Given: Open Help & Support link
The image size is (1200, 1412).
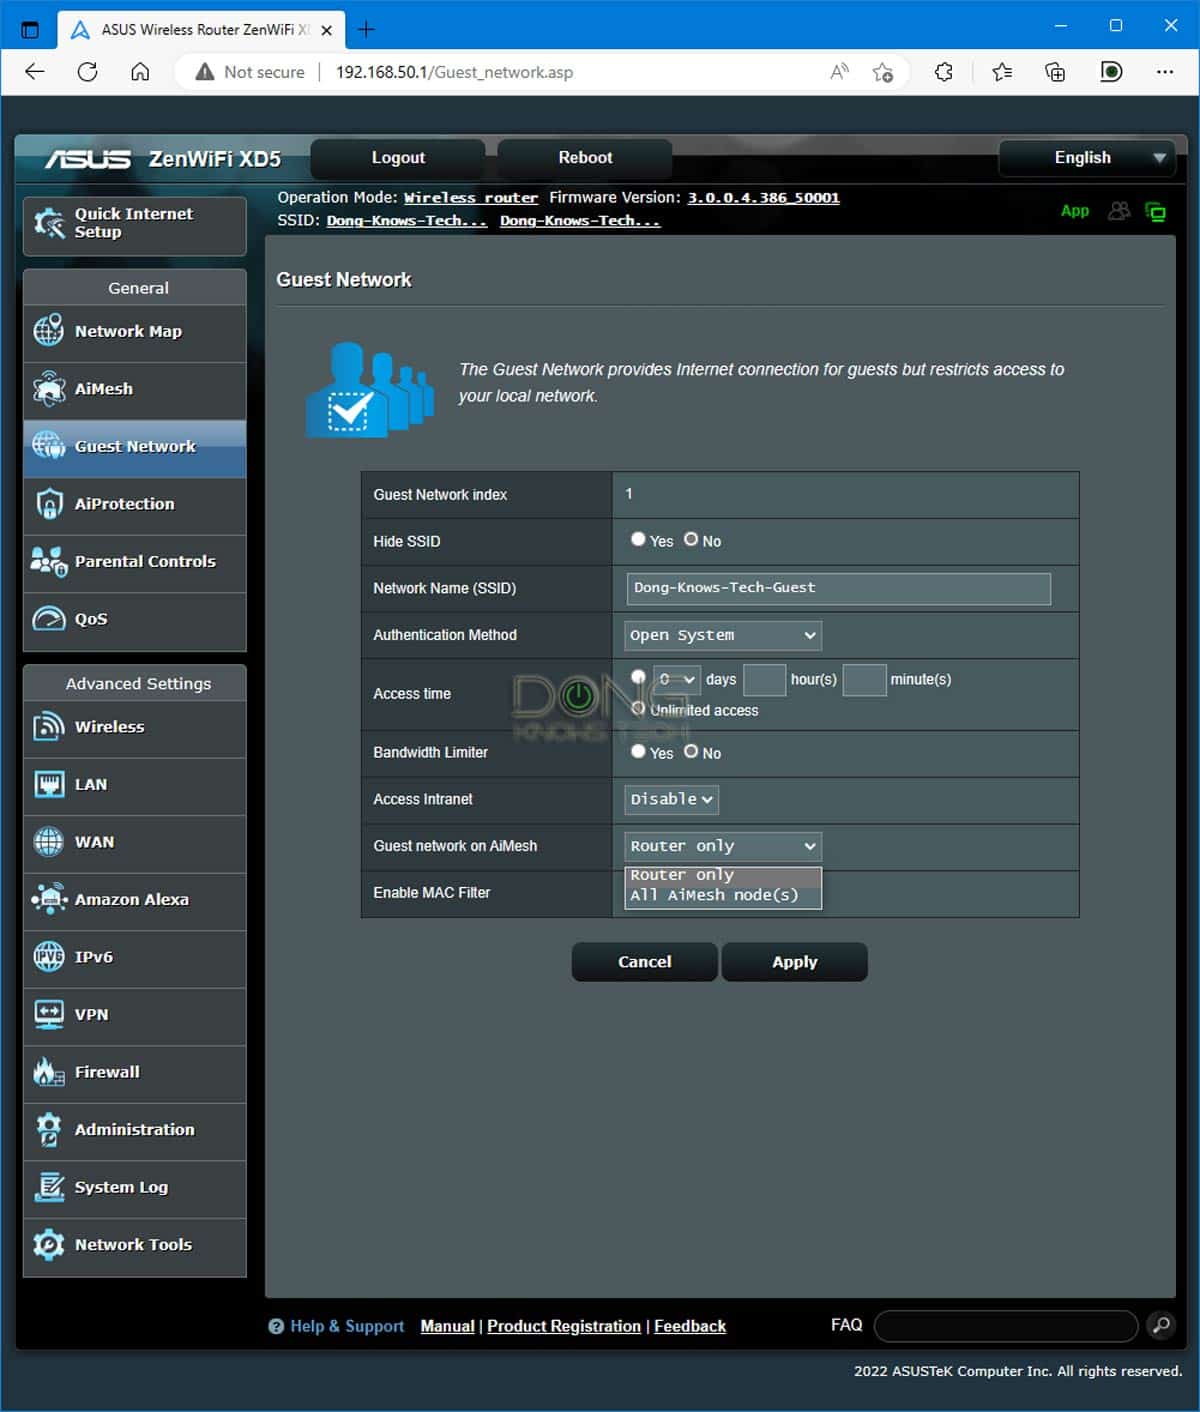Looking at the screenshot, I should point(347,1326).
